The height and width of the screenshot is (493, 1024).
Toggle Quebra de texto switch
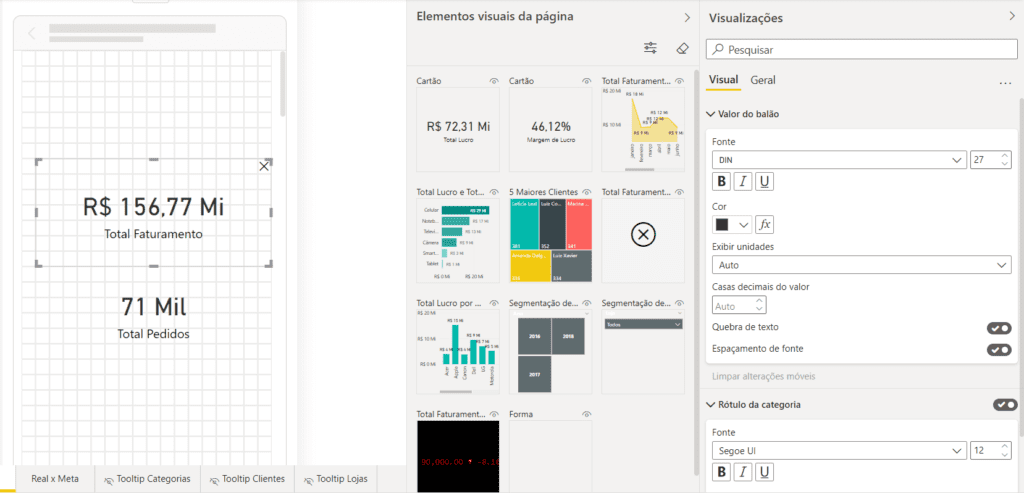pos(999,328)
